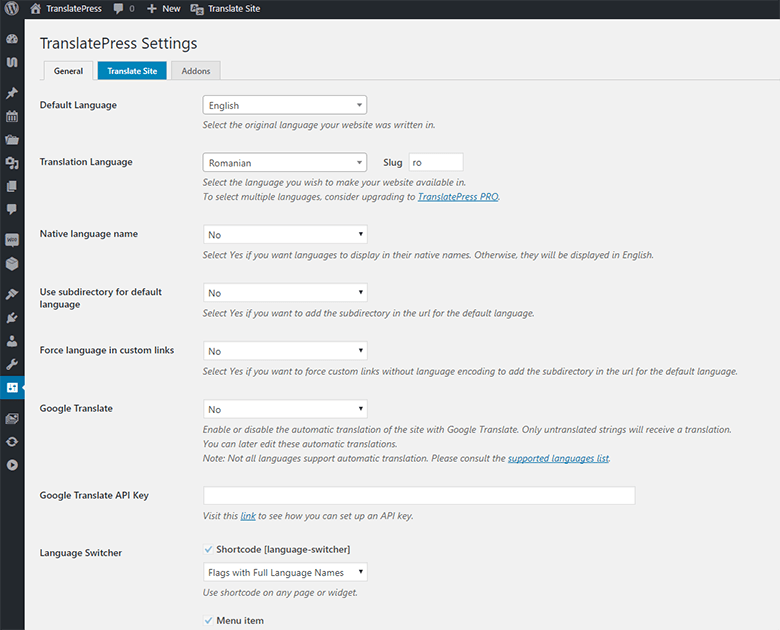Viewport: 780px width, 630px height.
Task: Click Translate Site in admin bar
Action: point(234,8)
